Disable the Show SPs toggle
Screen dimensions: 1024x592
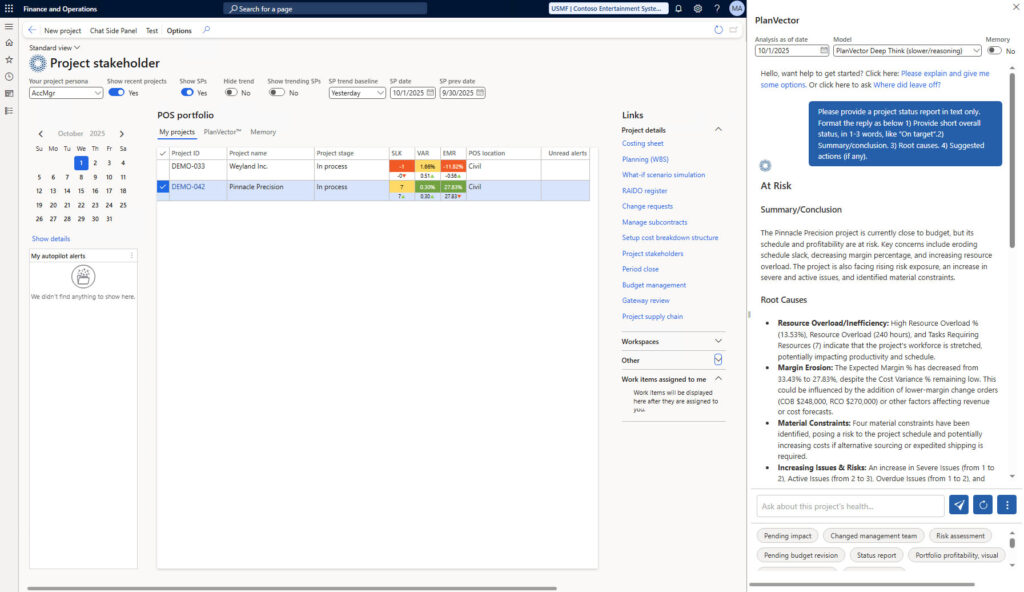[187, 91]
